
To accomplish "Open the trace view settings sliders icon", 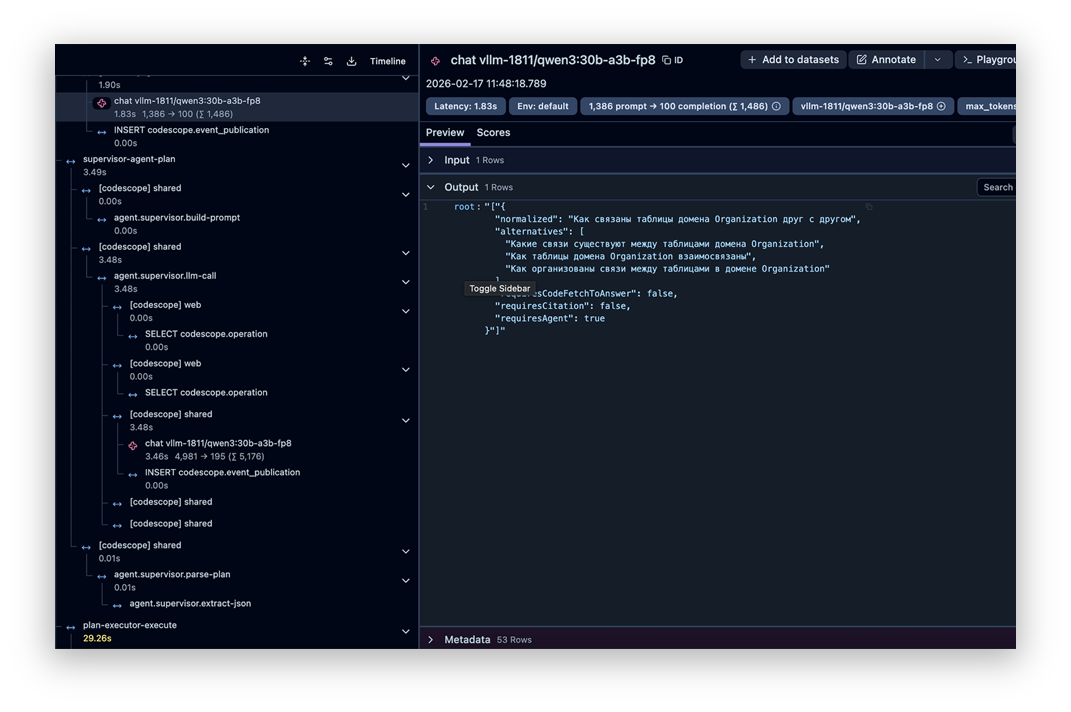I will tap(328, 61).
